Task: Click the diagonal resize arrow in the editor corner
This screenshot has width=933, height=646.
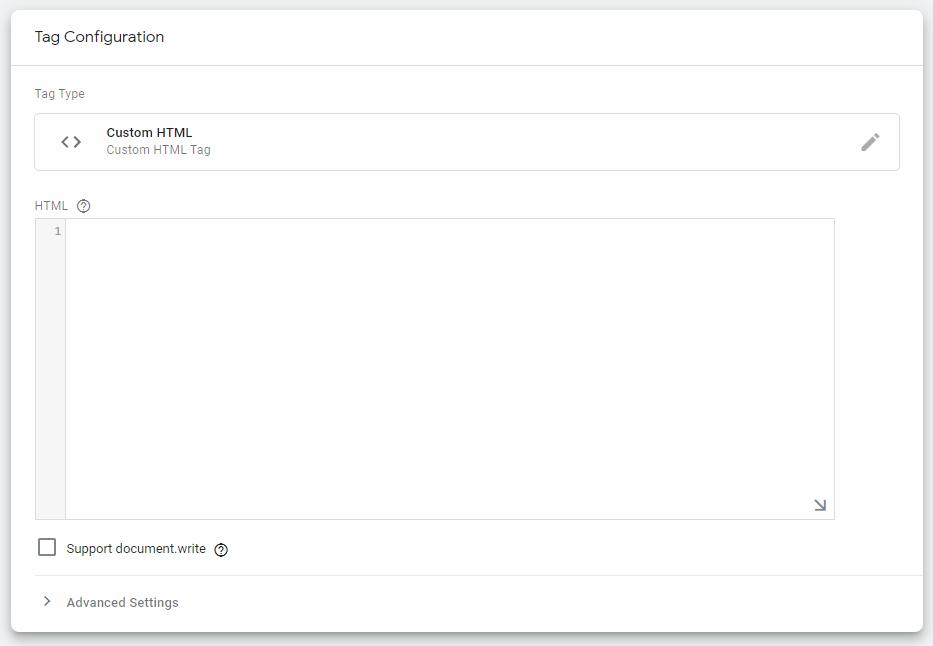Action: pos(819,506)
